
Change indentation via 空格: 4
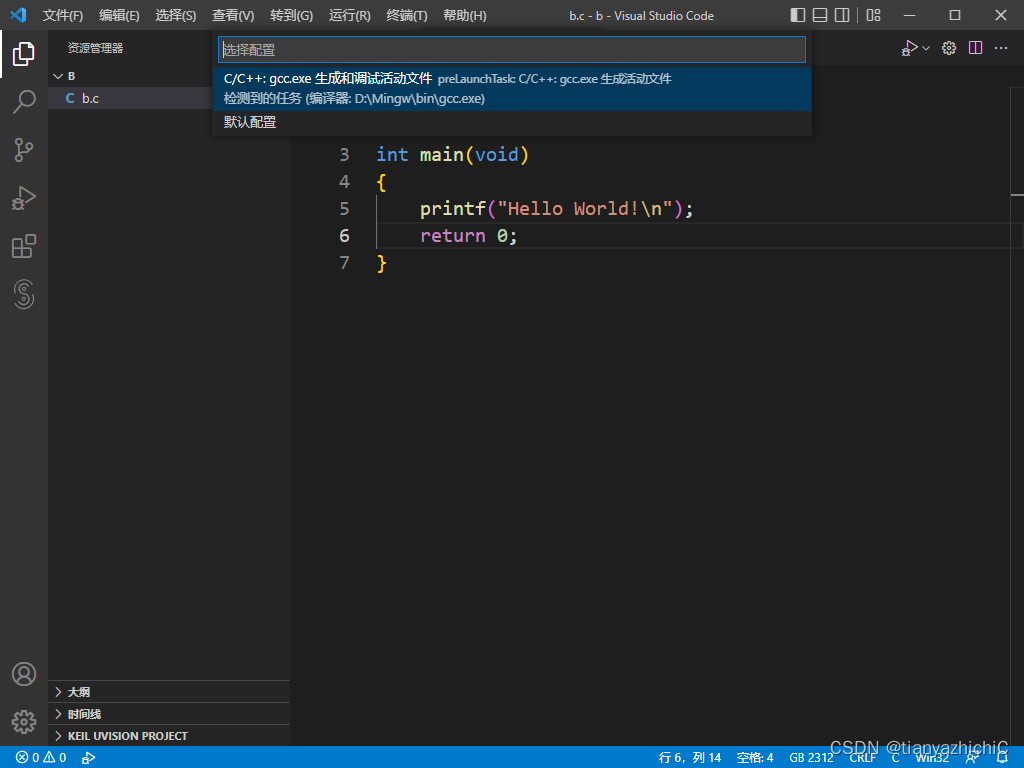pos(755,758)
